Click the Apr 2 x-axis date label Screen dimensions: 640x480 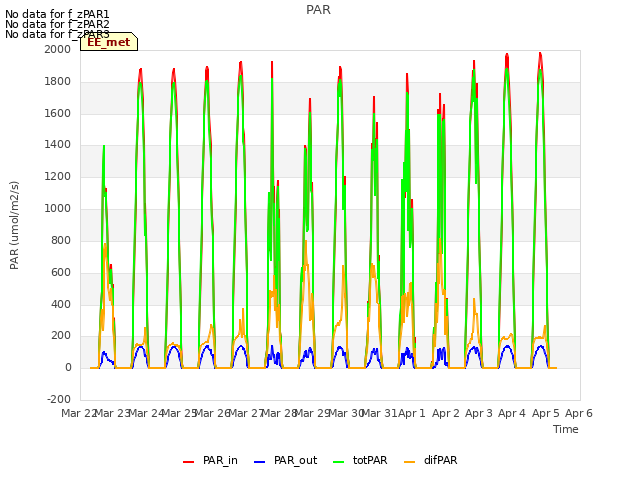click(446, 413)
